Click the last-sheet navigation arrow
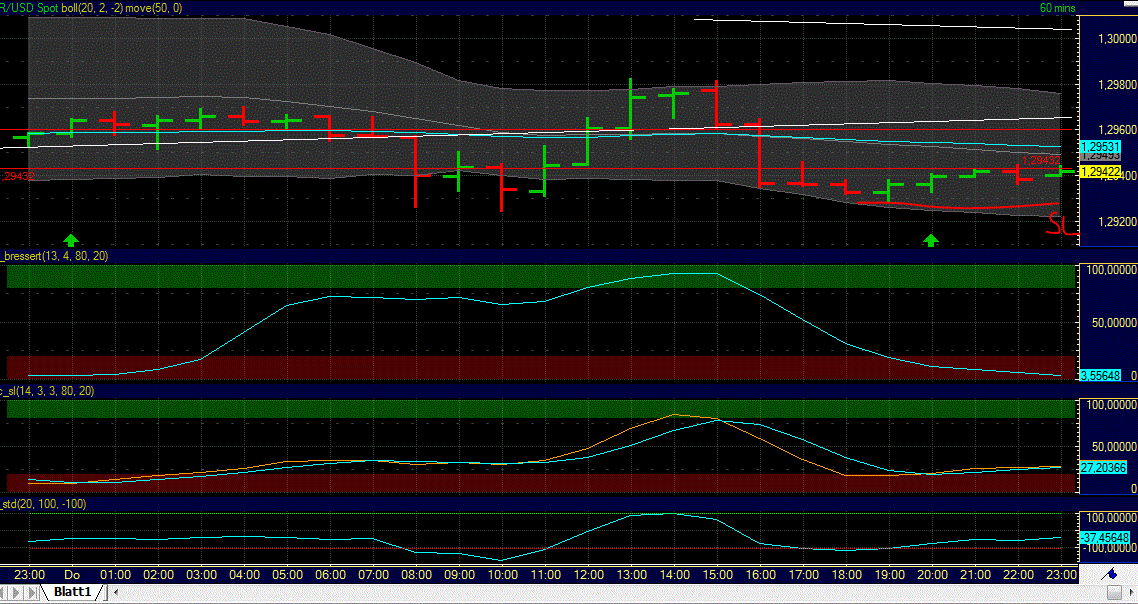This screenshot has height=604, width=1138. (31, 591)
